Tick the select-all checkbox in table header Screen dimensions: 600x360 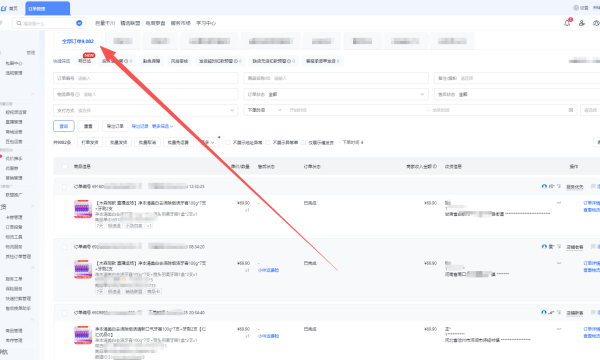[x=65, y=167]
